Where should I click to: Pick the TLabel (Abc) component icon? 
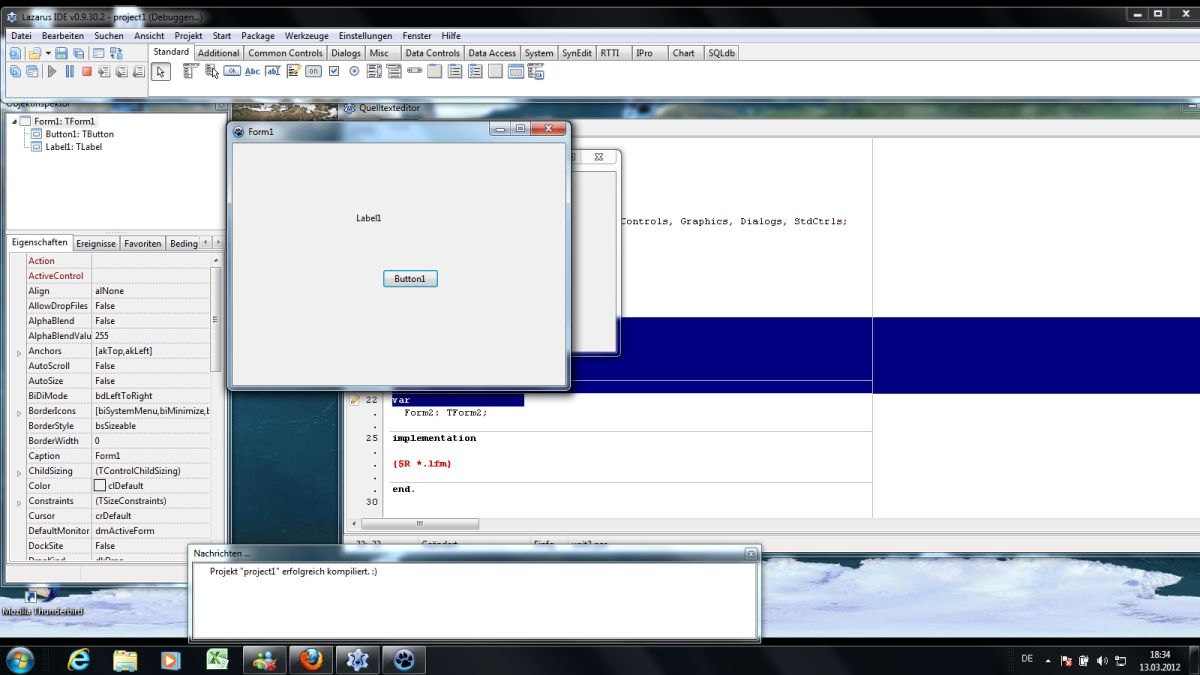click(x=252, y=71)
